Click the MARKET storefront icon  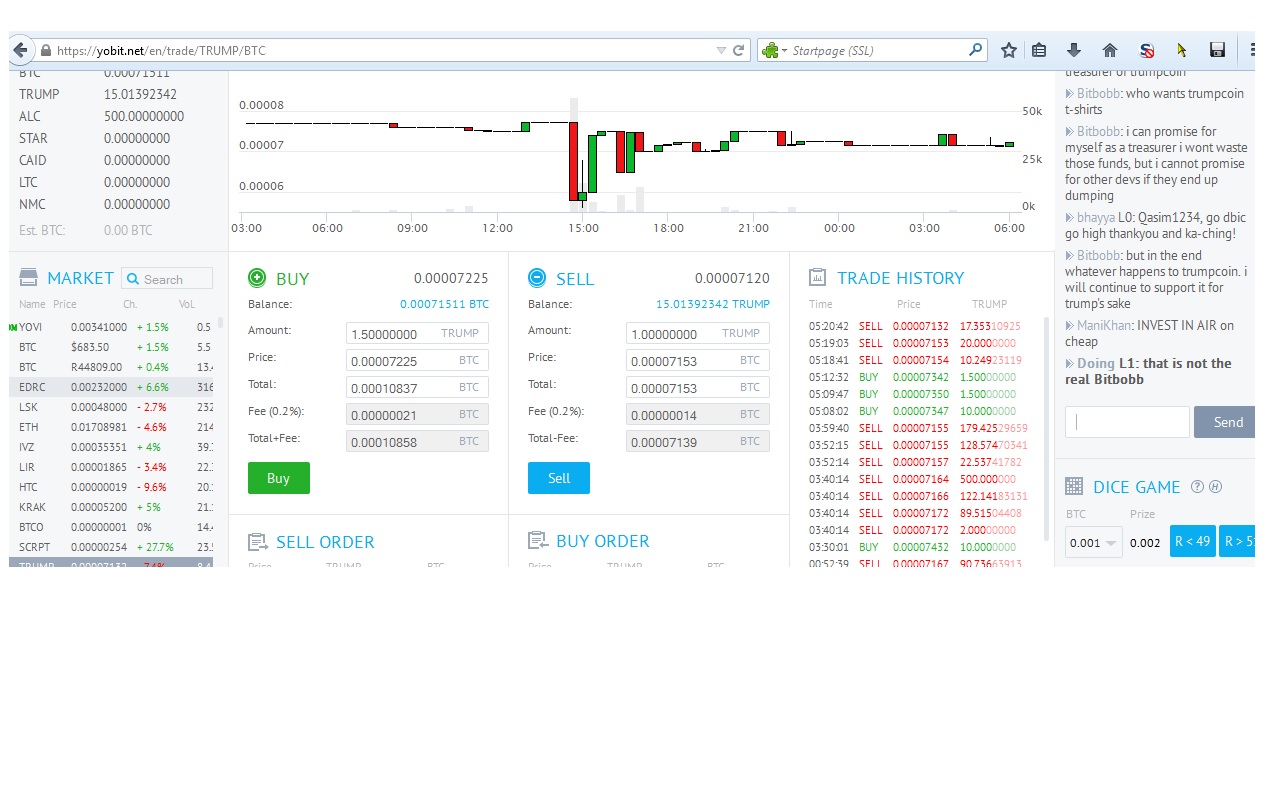28,277
